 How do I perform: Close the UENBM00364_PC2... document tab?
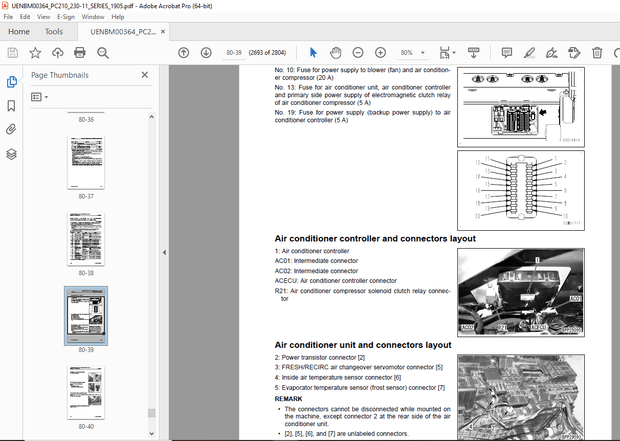[163, 32]
